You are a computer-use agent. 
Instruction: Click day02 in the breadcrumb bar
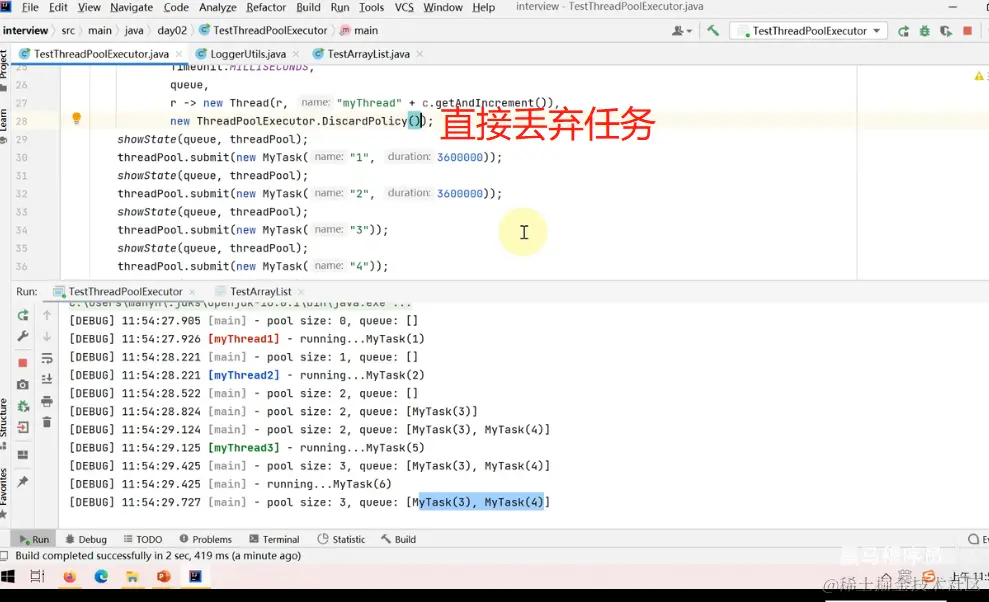172,30
